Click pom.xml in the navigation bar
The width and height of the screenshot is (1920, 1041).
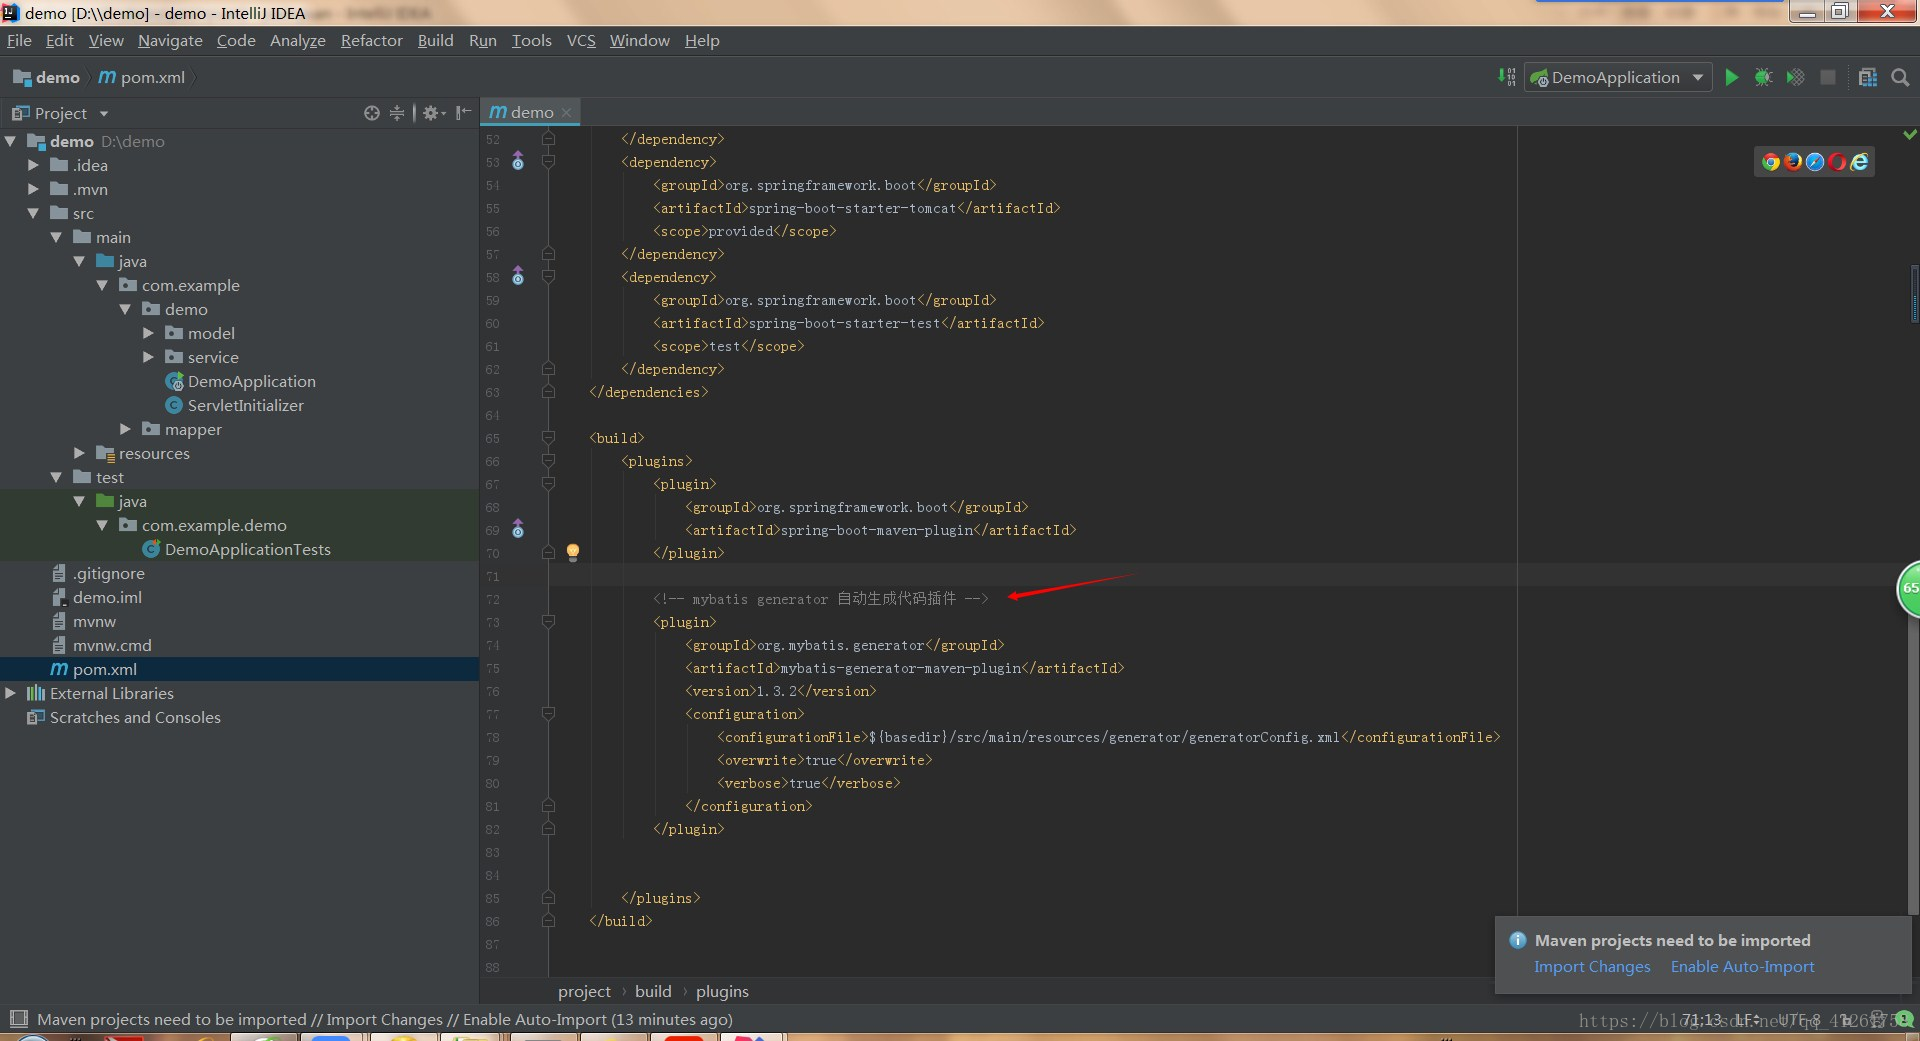[x=141, y=77]
